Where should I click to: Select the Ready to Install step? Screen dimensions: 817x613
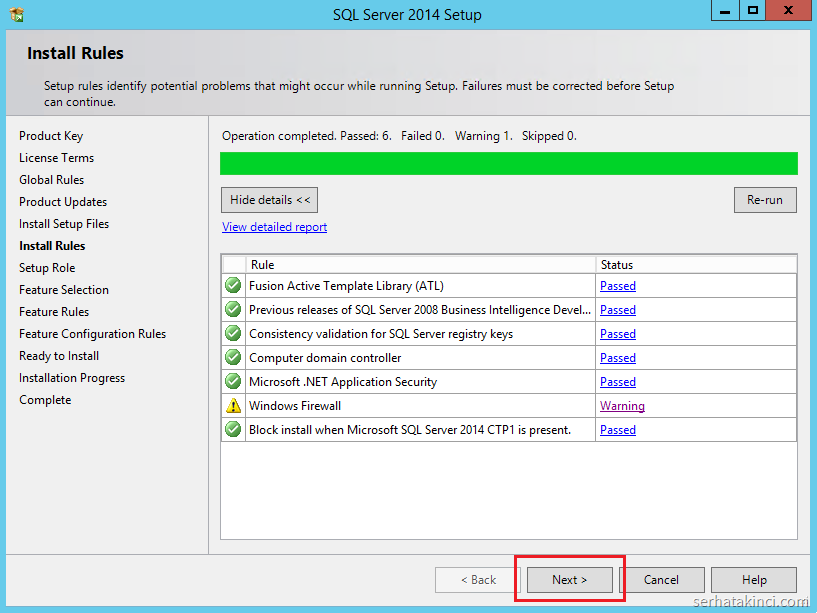coord(59,356)
